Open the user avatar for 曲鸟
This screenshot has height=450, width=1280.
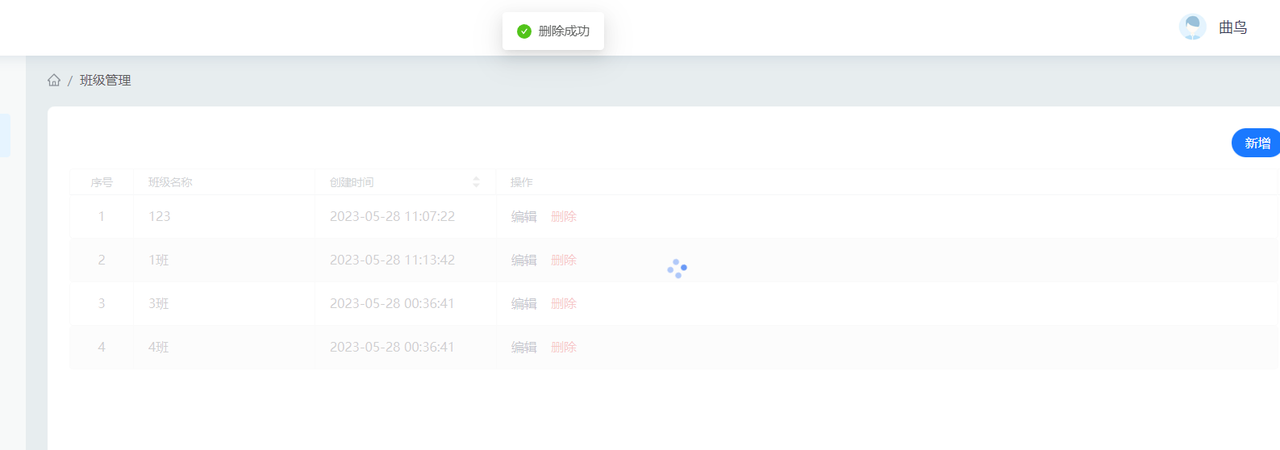[x=1192, y=27]
